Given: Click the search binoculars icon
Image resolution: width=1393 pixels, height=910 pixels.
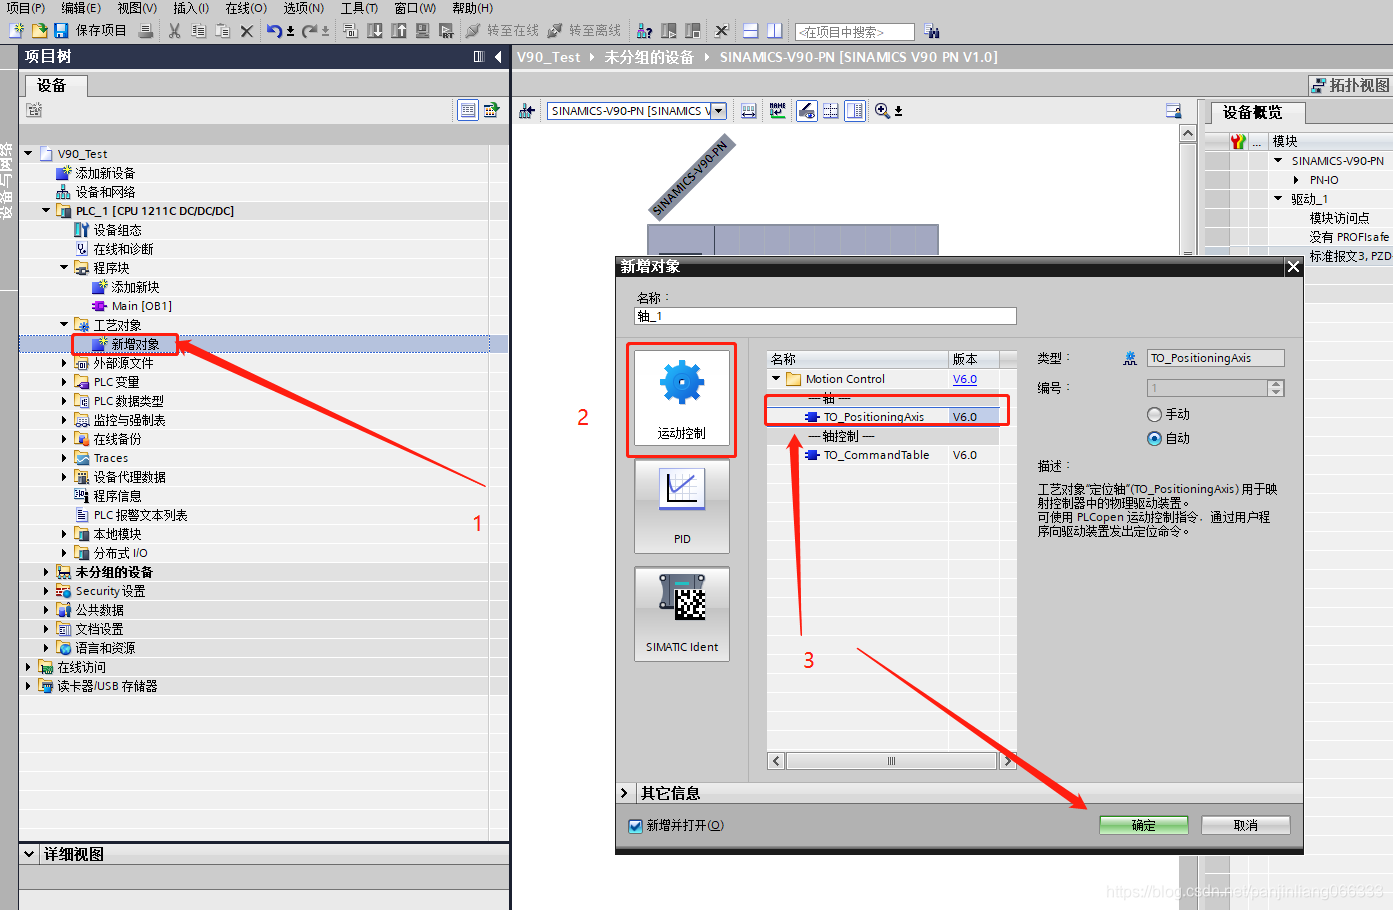Looking at the screenshot, I should [x=931, y=31].
